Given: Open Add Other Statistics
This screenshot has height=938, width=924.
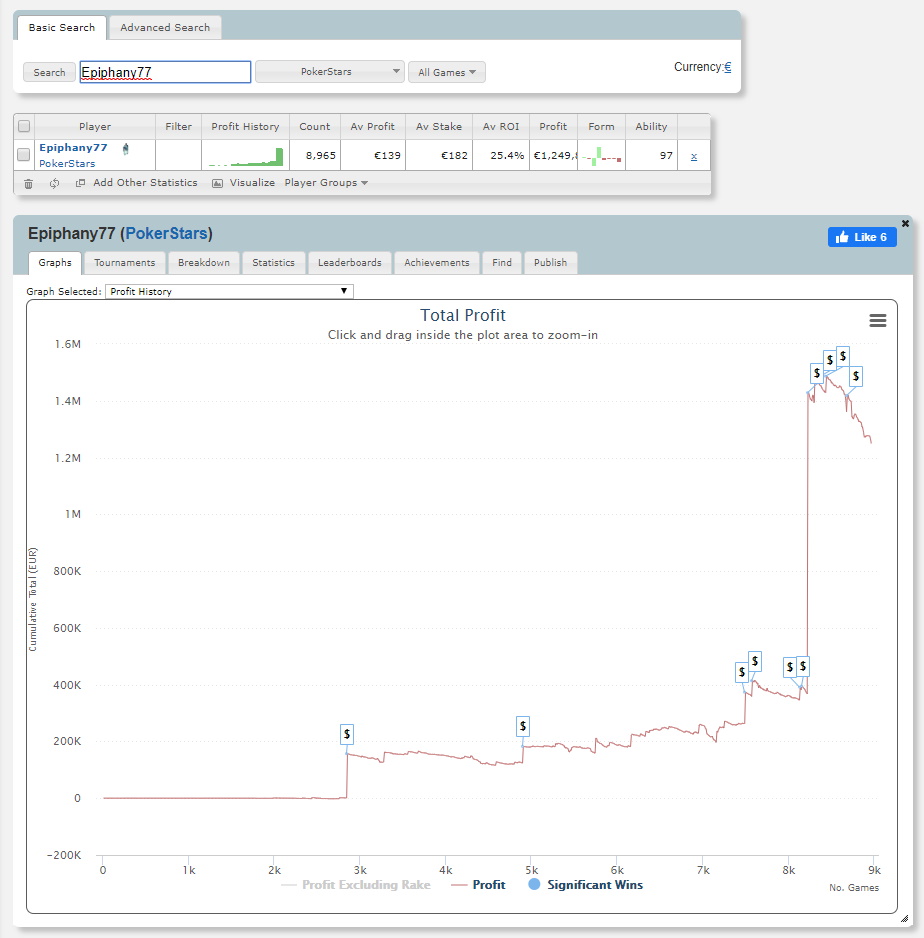Looking at the screenshot, I should [x=137, y=183].
